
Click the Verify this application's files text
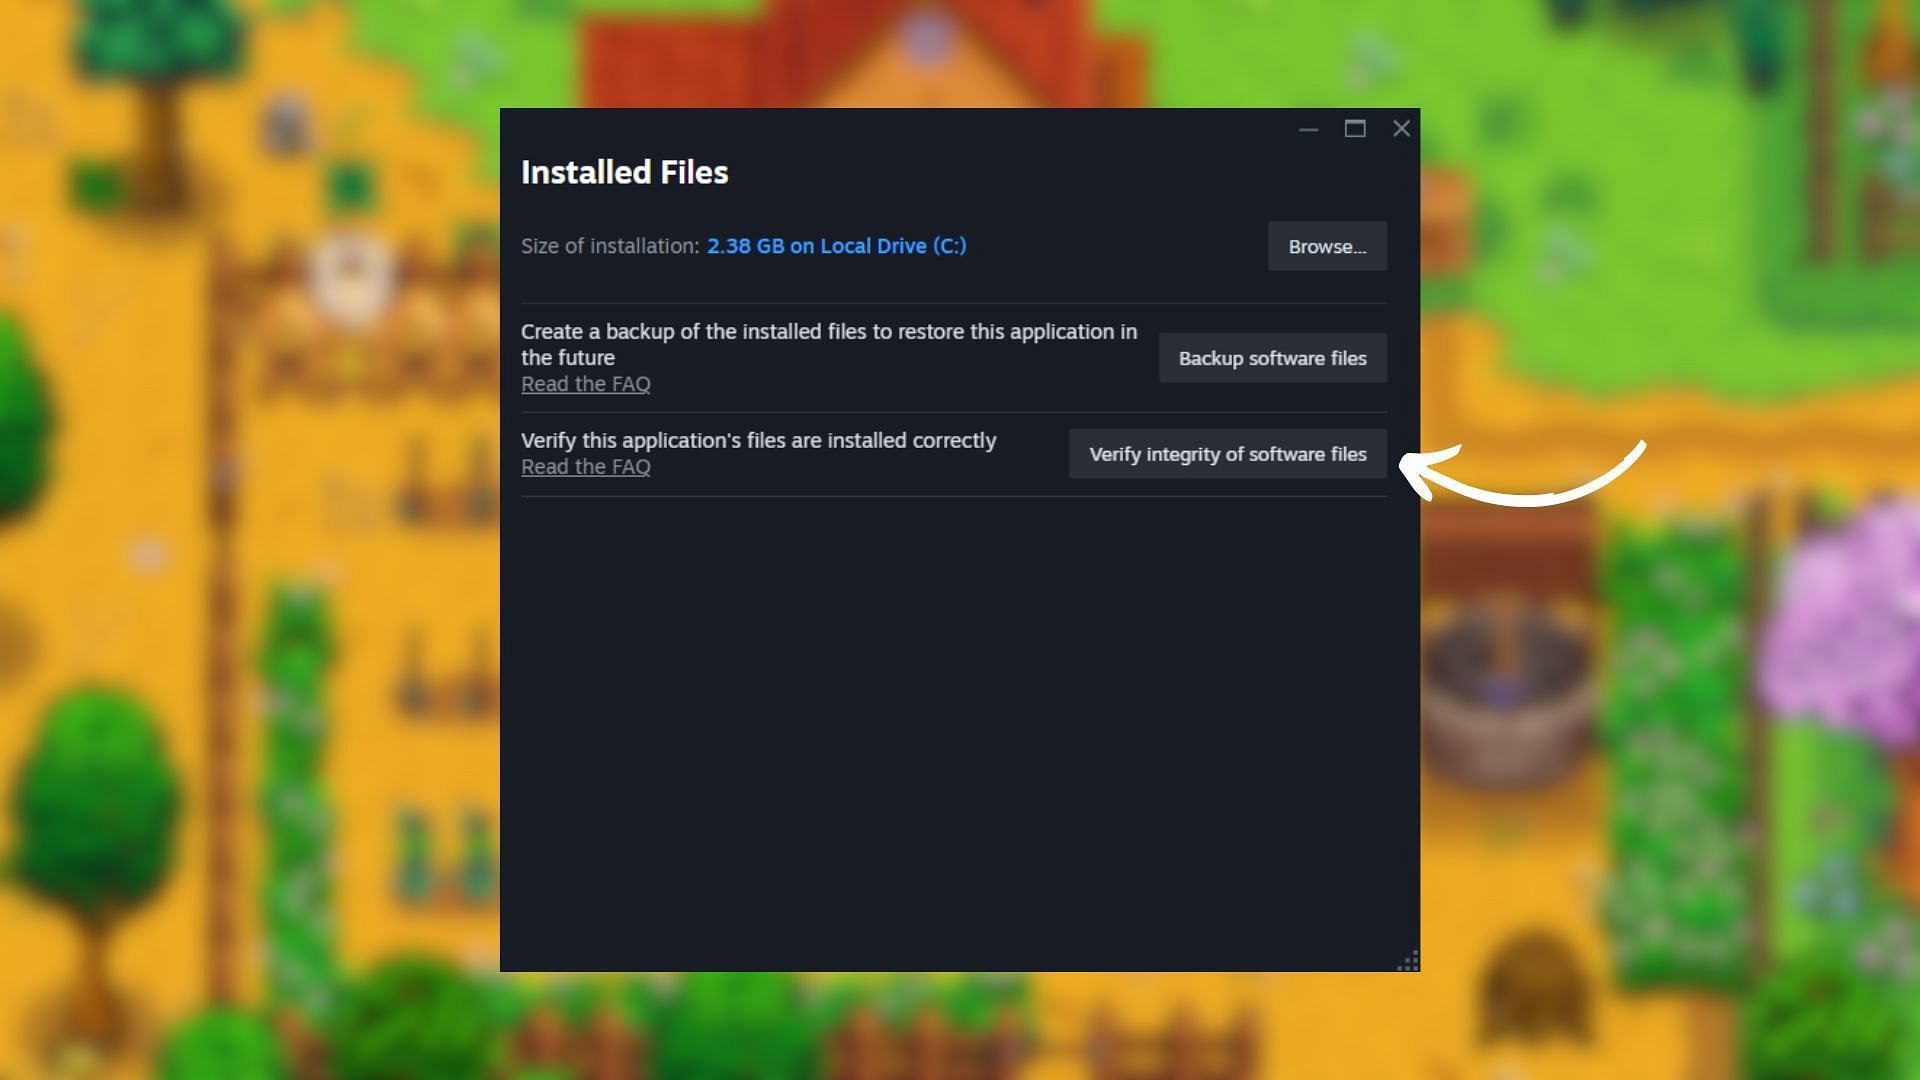click(759, 441)
